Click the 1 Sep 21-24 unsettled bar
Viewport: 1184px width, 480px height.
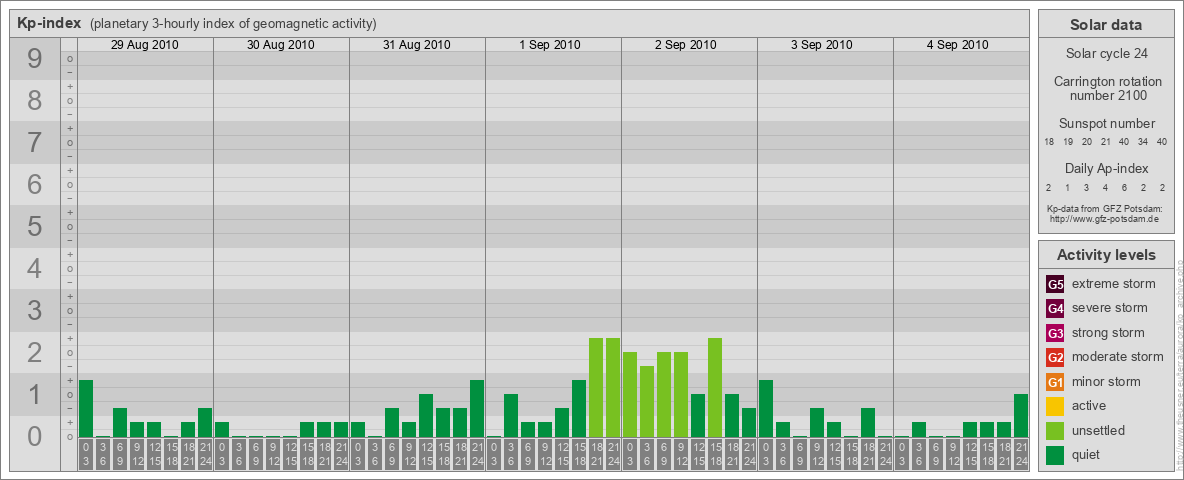click(612, 387)
